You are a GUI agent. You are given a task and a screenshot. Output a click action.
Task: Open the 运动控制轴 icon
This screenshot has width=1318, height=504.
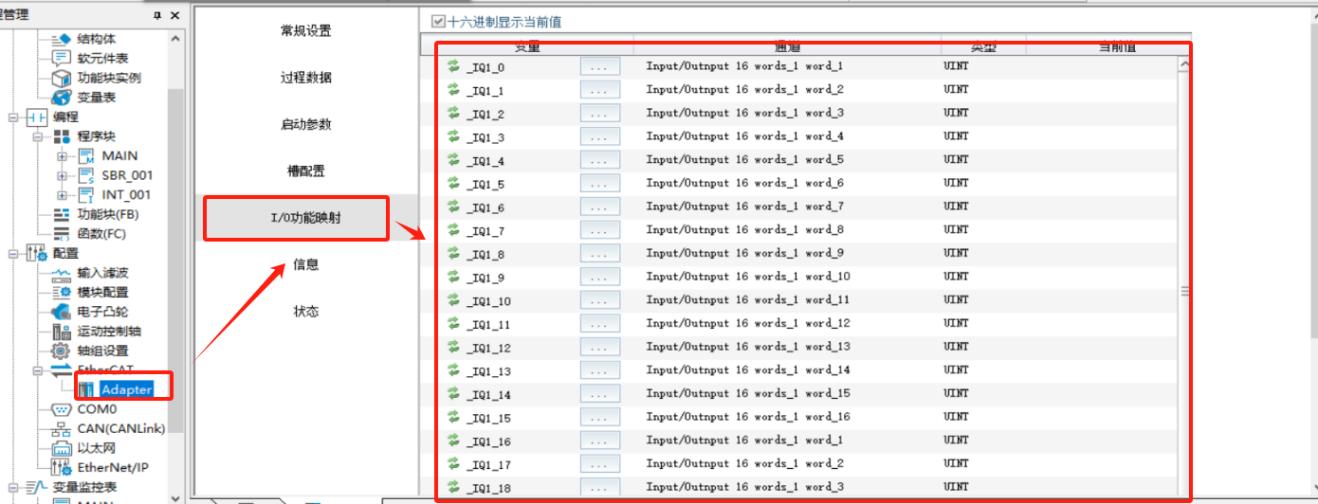(x=61, y=331)
